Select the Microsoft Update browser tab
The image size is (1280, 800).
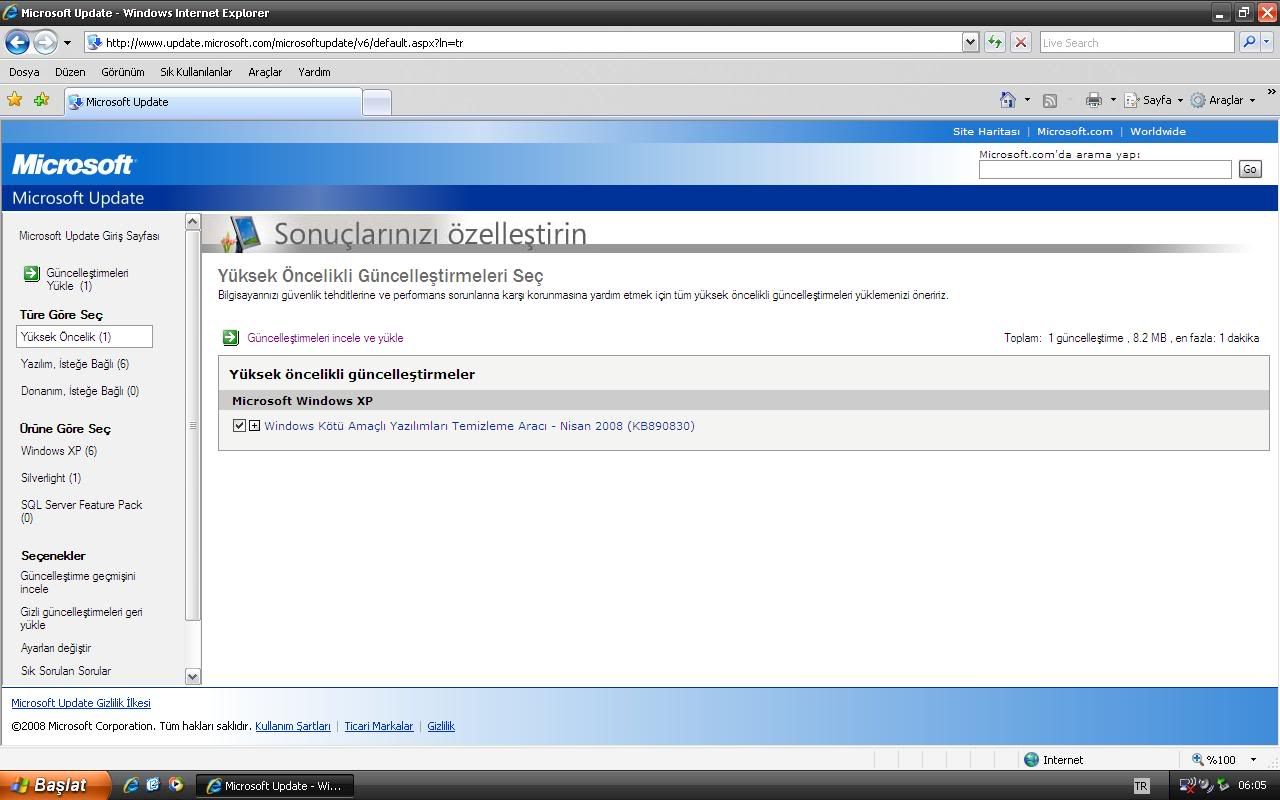coord(212,102)
